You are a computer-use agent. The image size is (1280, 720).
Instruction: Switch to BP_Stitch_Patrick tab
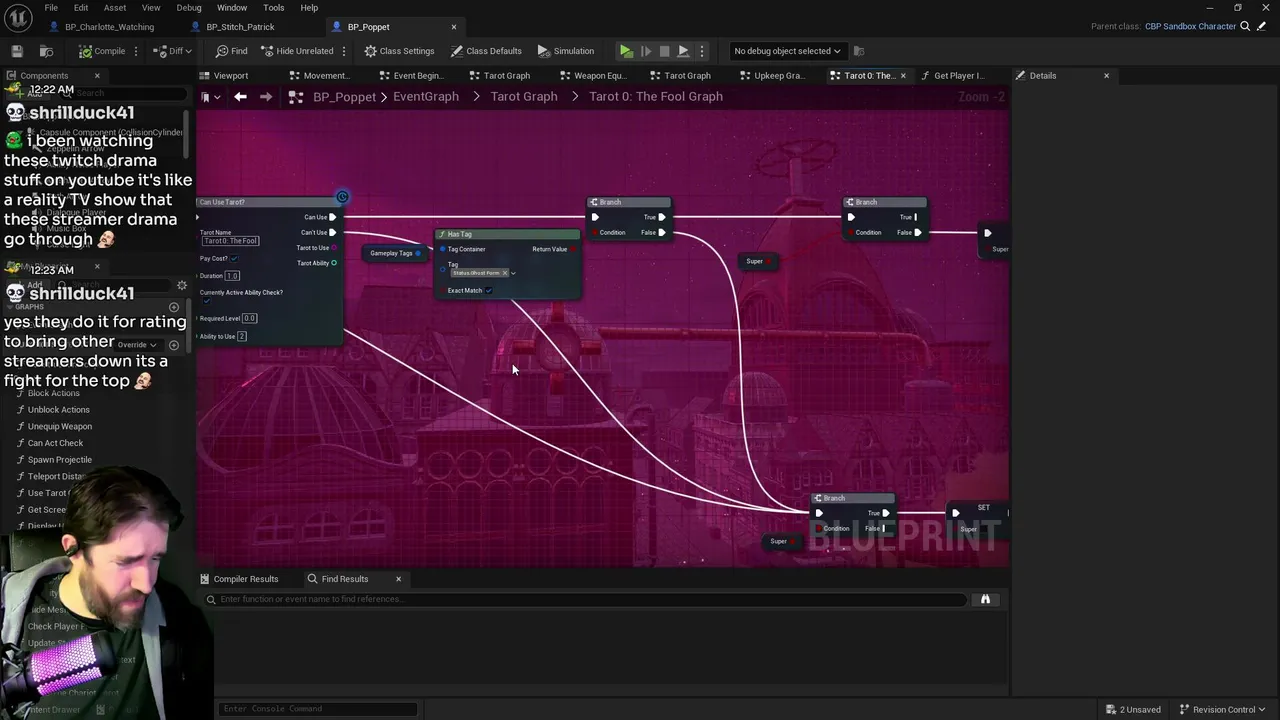pyautogui.click(x=240, y=27)
